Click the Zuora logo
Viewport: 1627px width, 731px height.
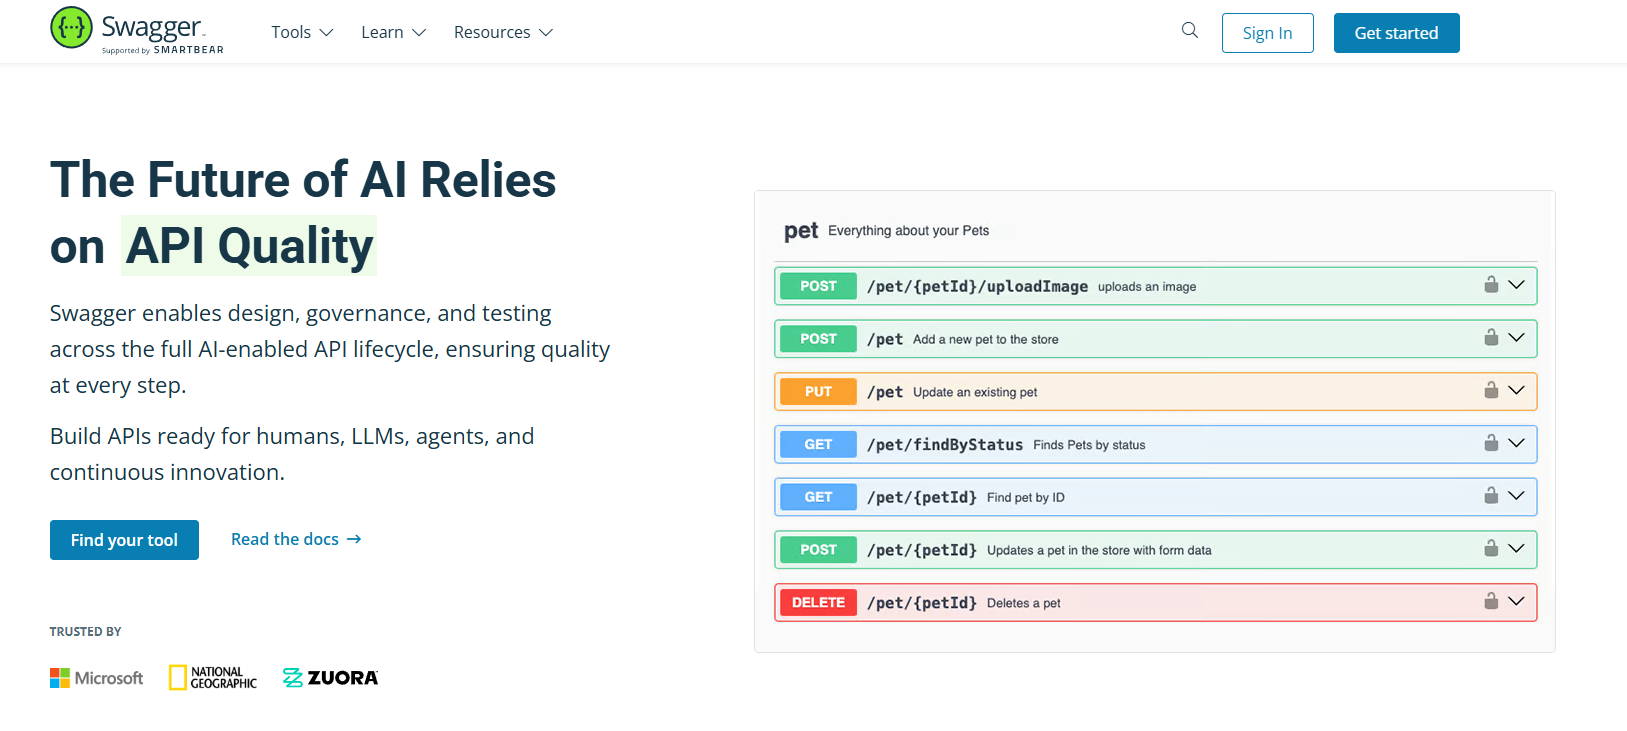[330, 678]
